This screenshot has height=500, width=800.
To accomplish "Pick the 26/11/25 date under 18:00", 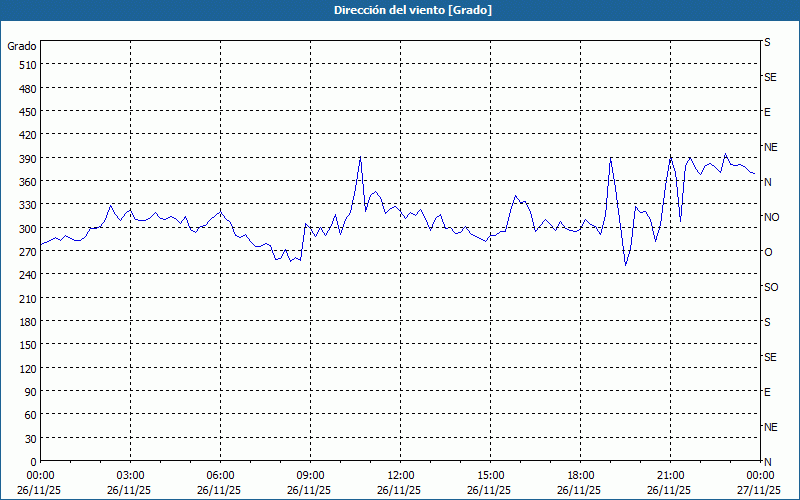I will pyautogui.click(x=579, y=490).
